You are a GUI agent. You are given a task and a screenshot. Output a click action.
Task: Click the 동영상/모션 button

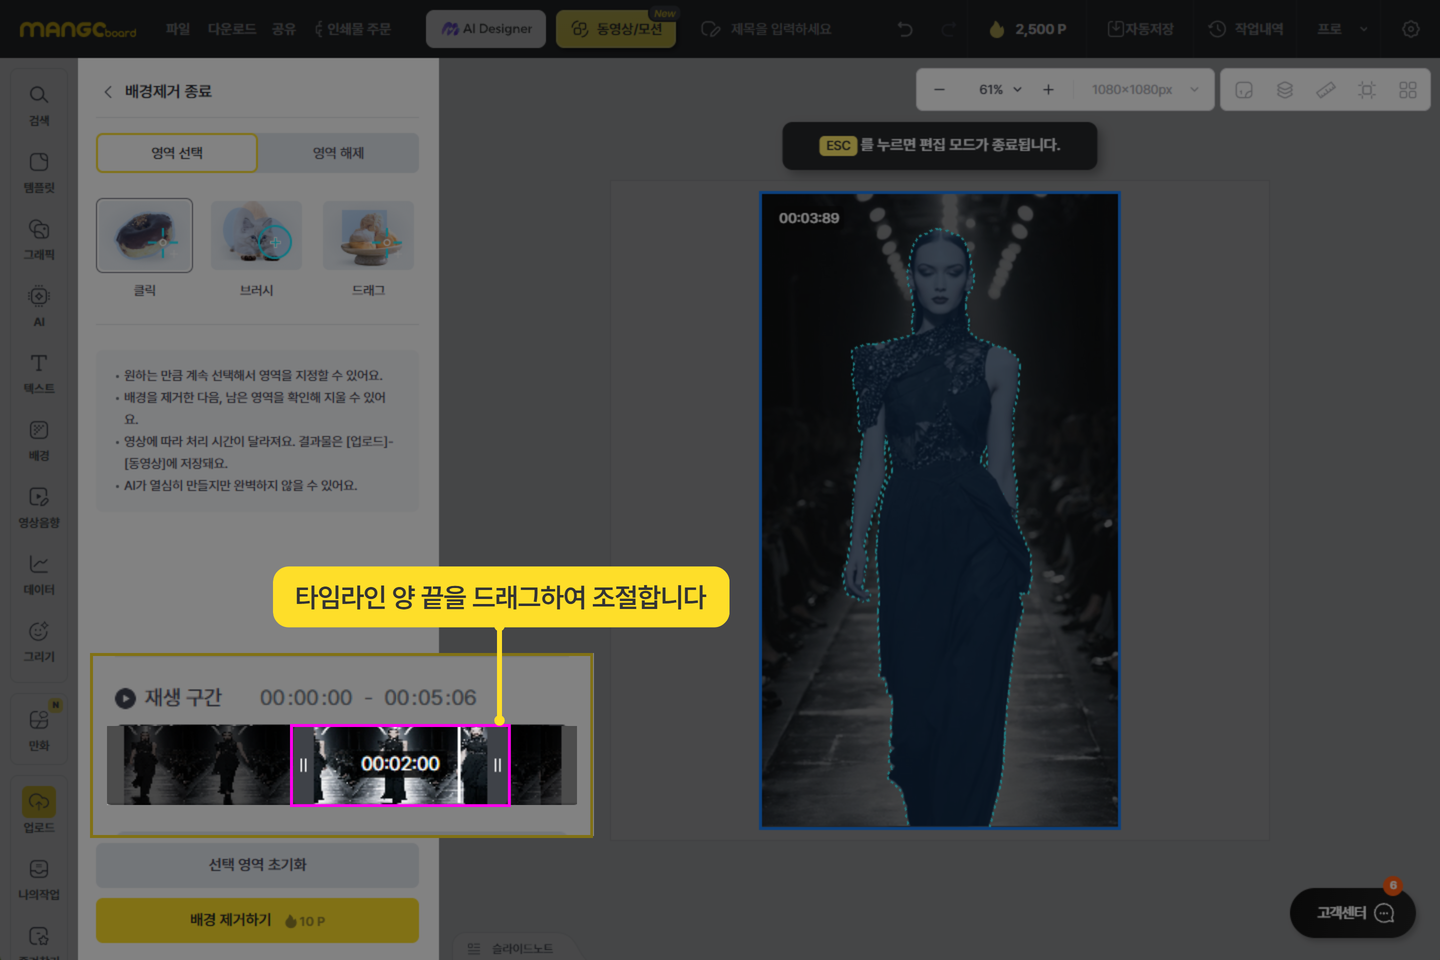616,29
